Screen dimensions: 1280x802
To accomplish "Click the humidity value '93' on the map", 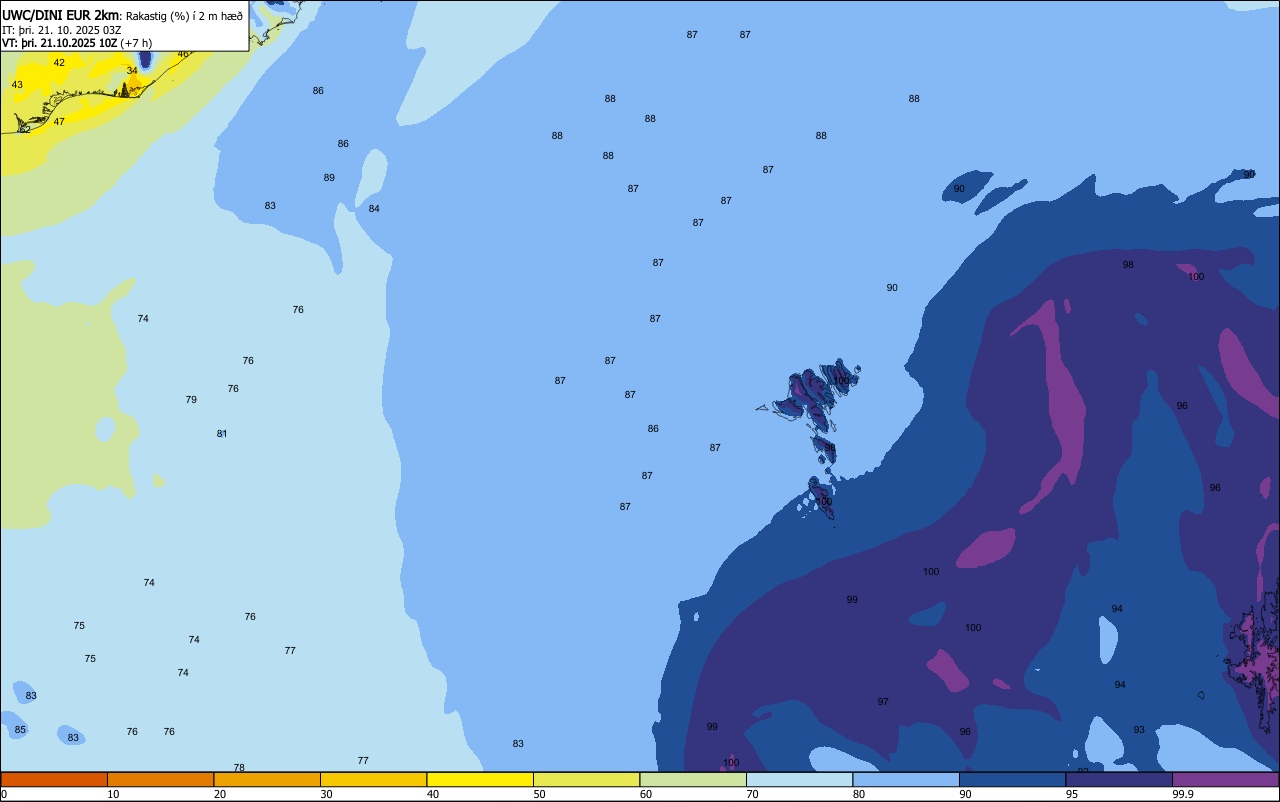I will 1139,730.
